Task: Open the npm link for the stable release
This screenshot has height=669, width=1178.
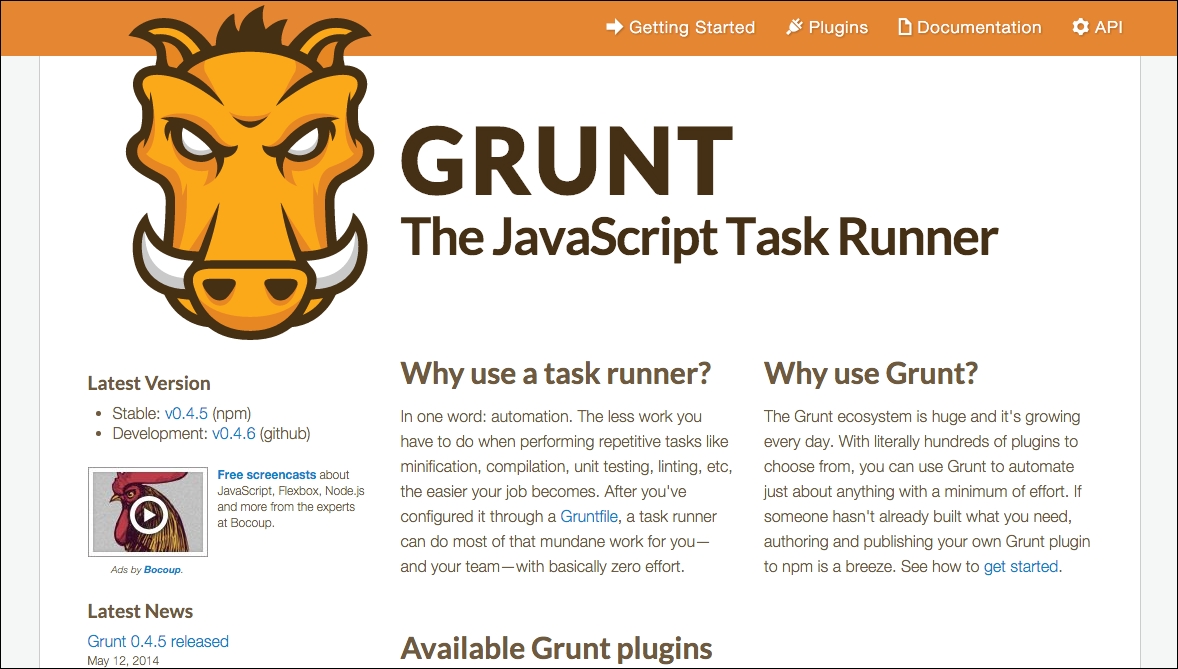Action: [x=232, y=412]
